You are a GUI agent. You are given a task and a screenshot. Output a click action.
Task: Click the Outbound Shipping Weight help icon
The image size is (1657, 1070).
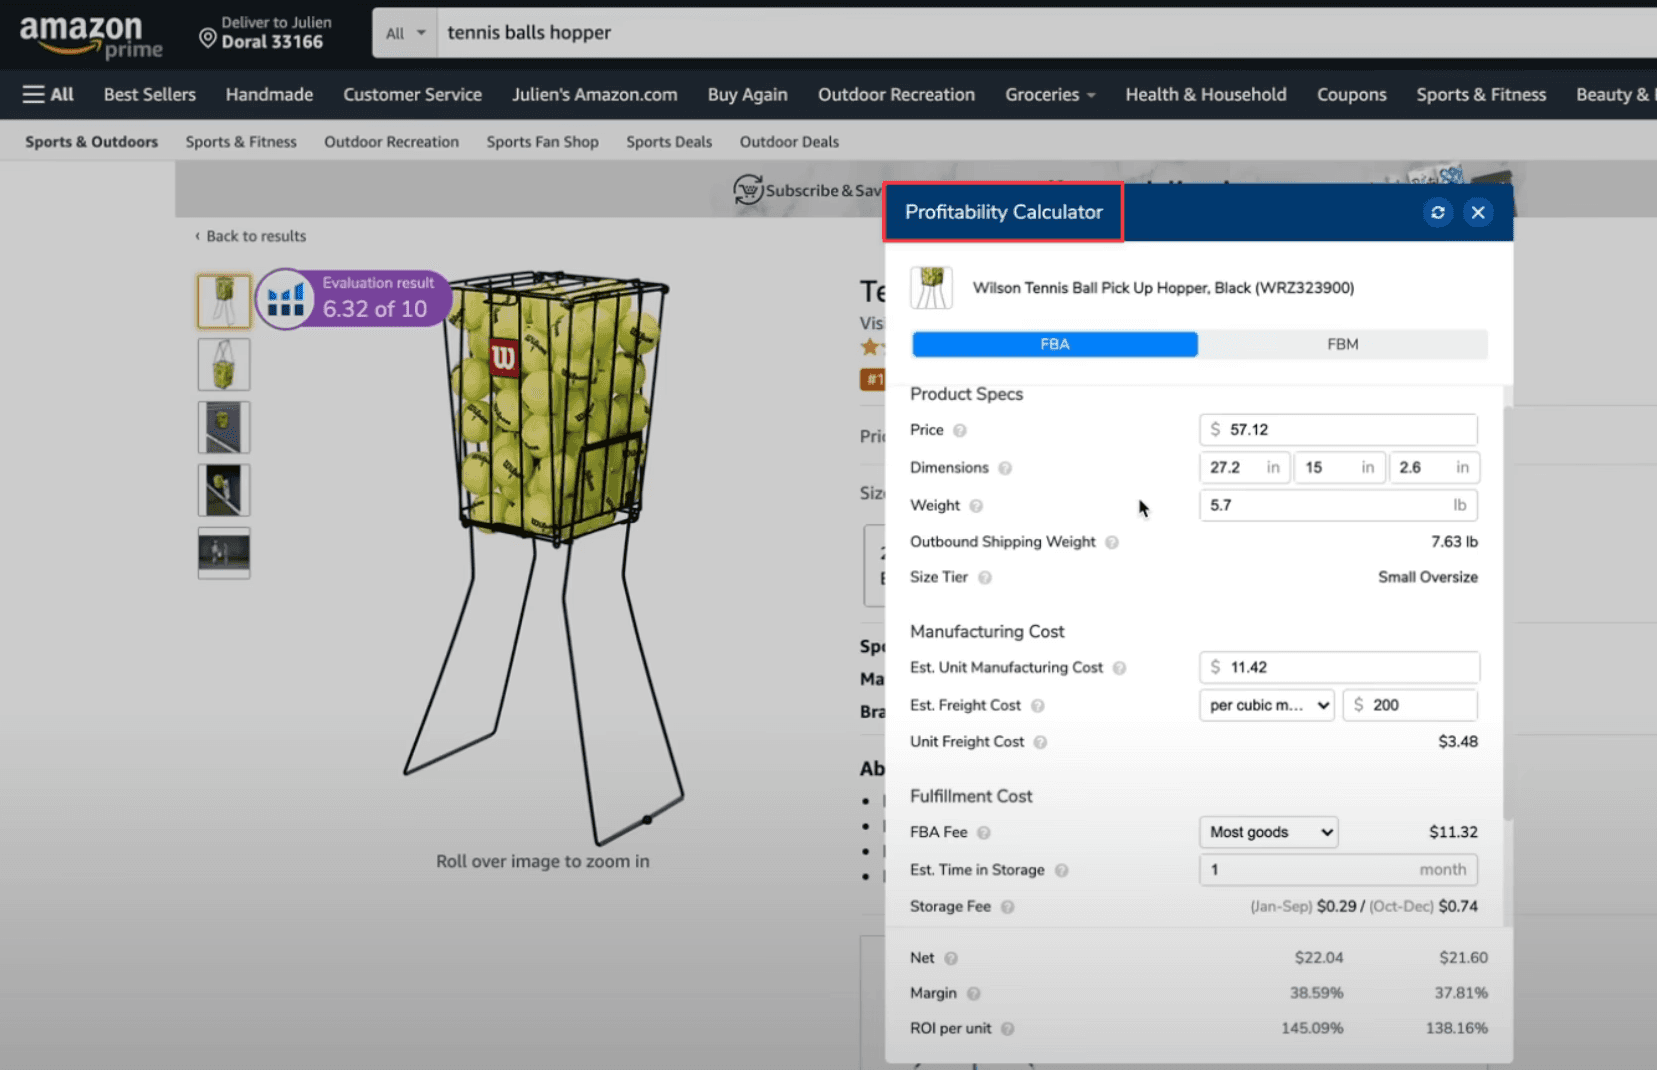(x=1112, y=542)
